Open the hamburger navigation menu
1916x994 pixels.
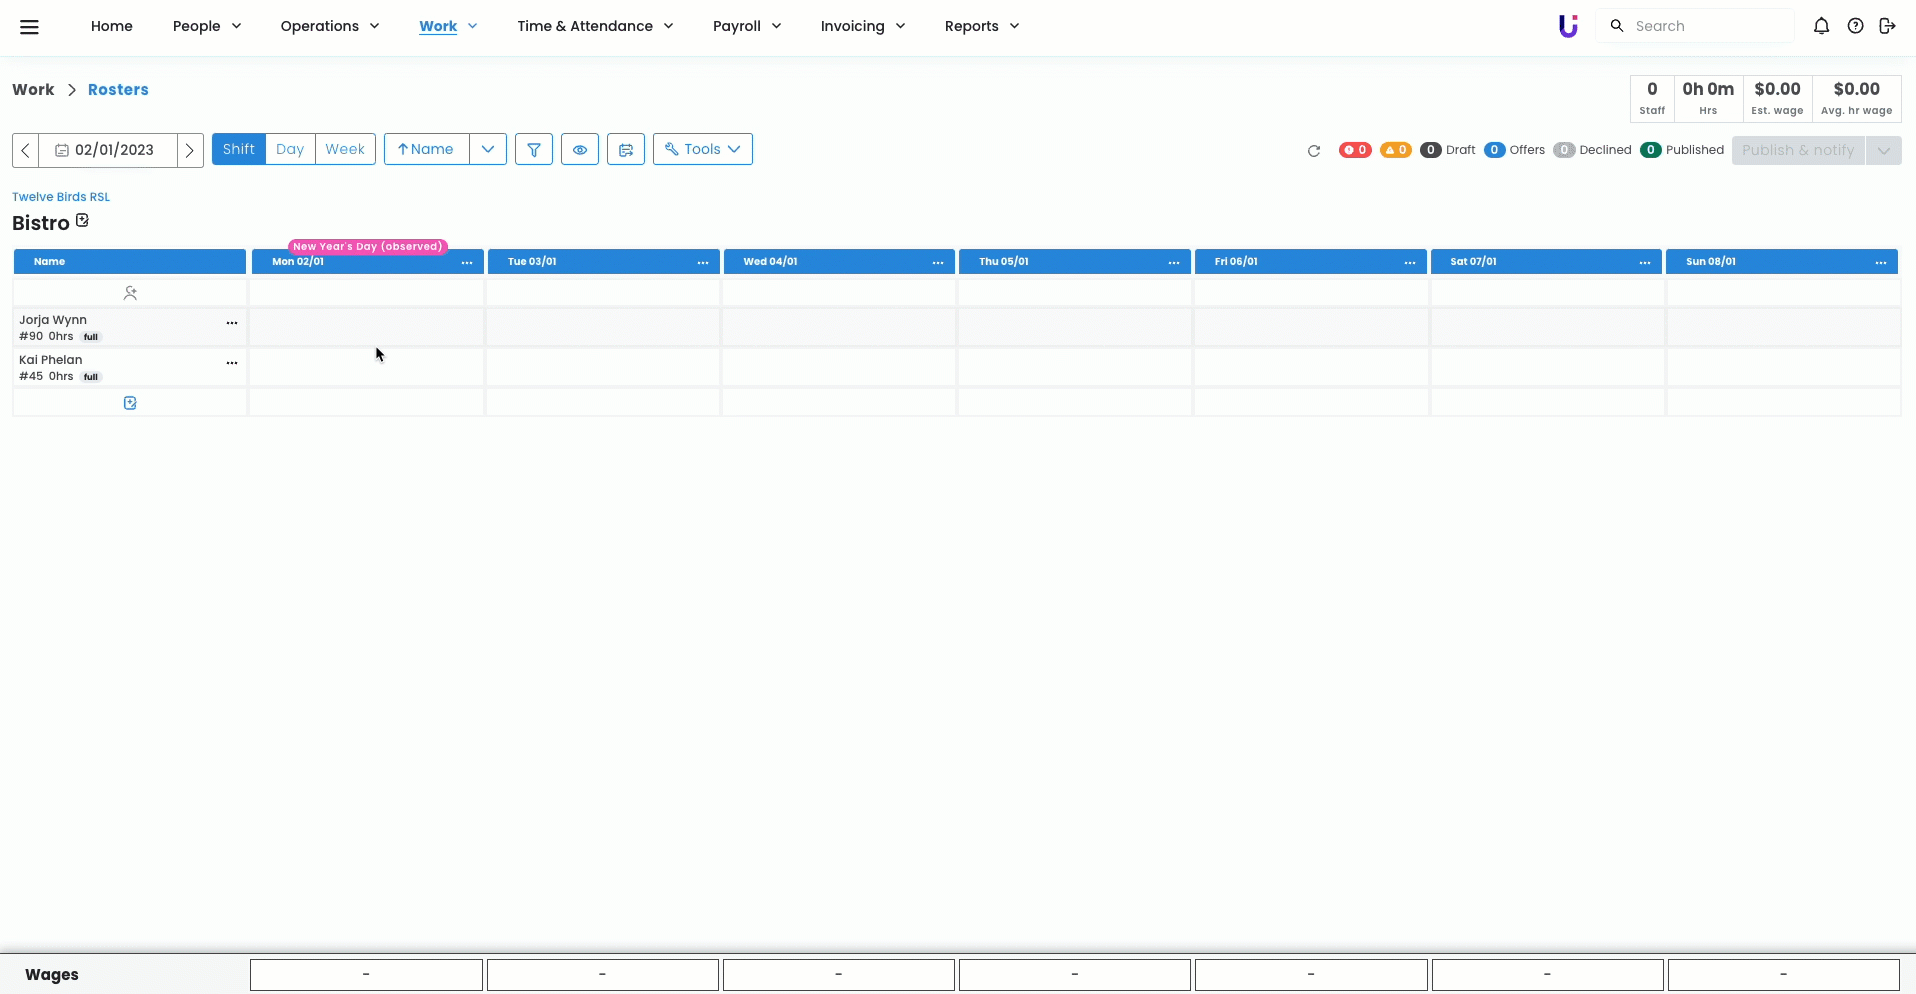coord(29,27)
